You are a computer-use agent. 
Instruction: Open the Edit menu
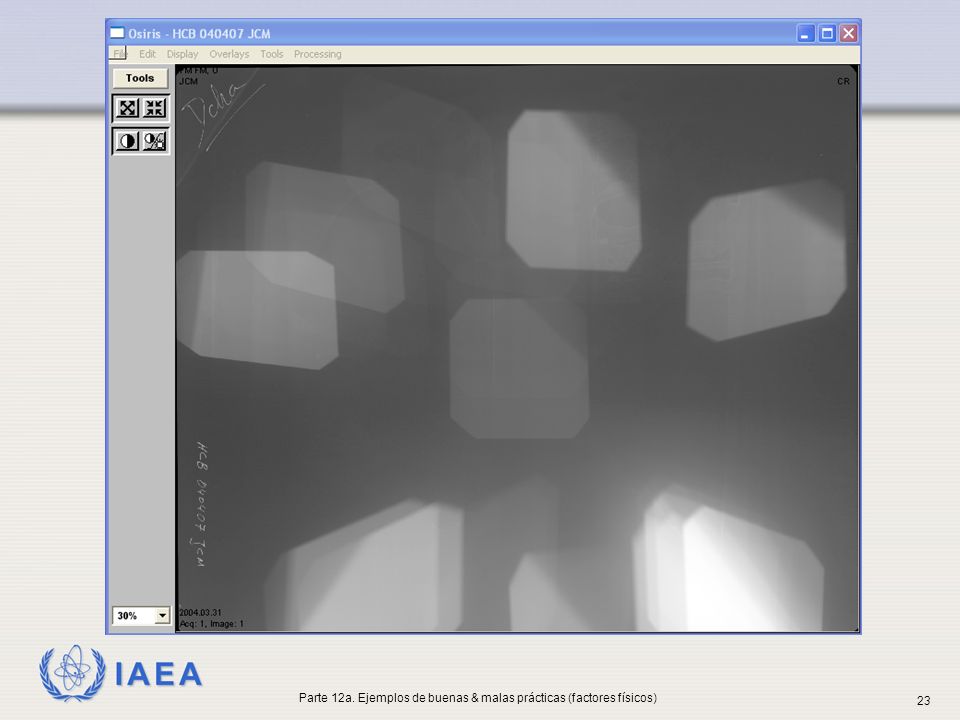pyautogui.click(x=147, y=54)
